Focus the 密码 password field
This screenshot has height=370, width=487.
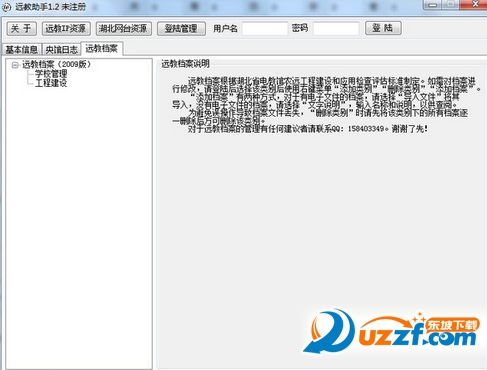point(336,28)
